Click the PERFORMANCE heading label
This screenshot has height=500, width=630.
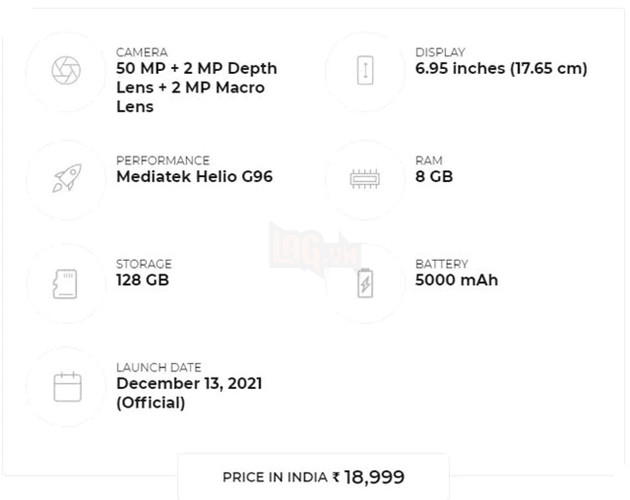click(163, 160)
